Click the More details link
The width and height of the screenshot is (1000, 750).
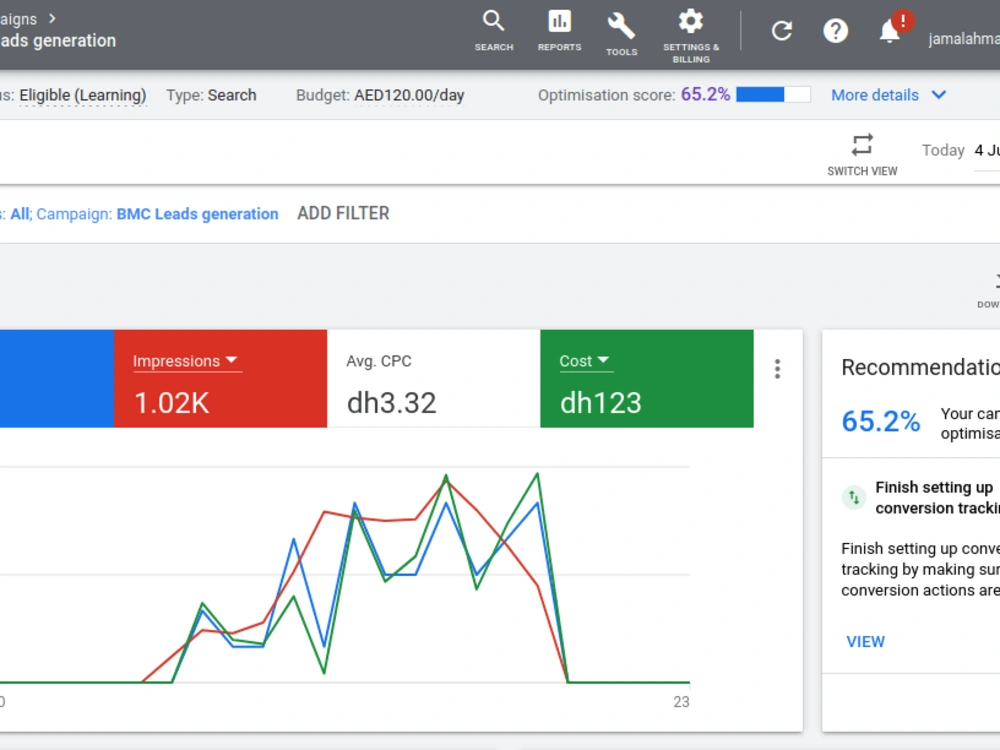click(874, 95)
